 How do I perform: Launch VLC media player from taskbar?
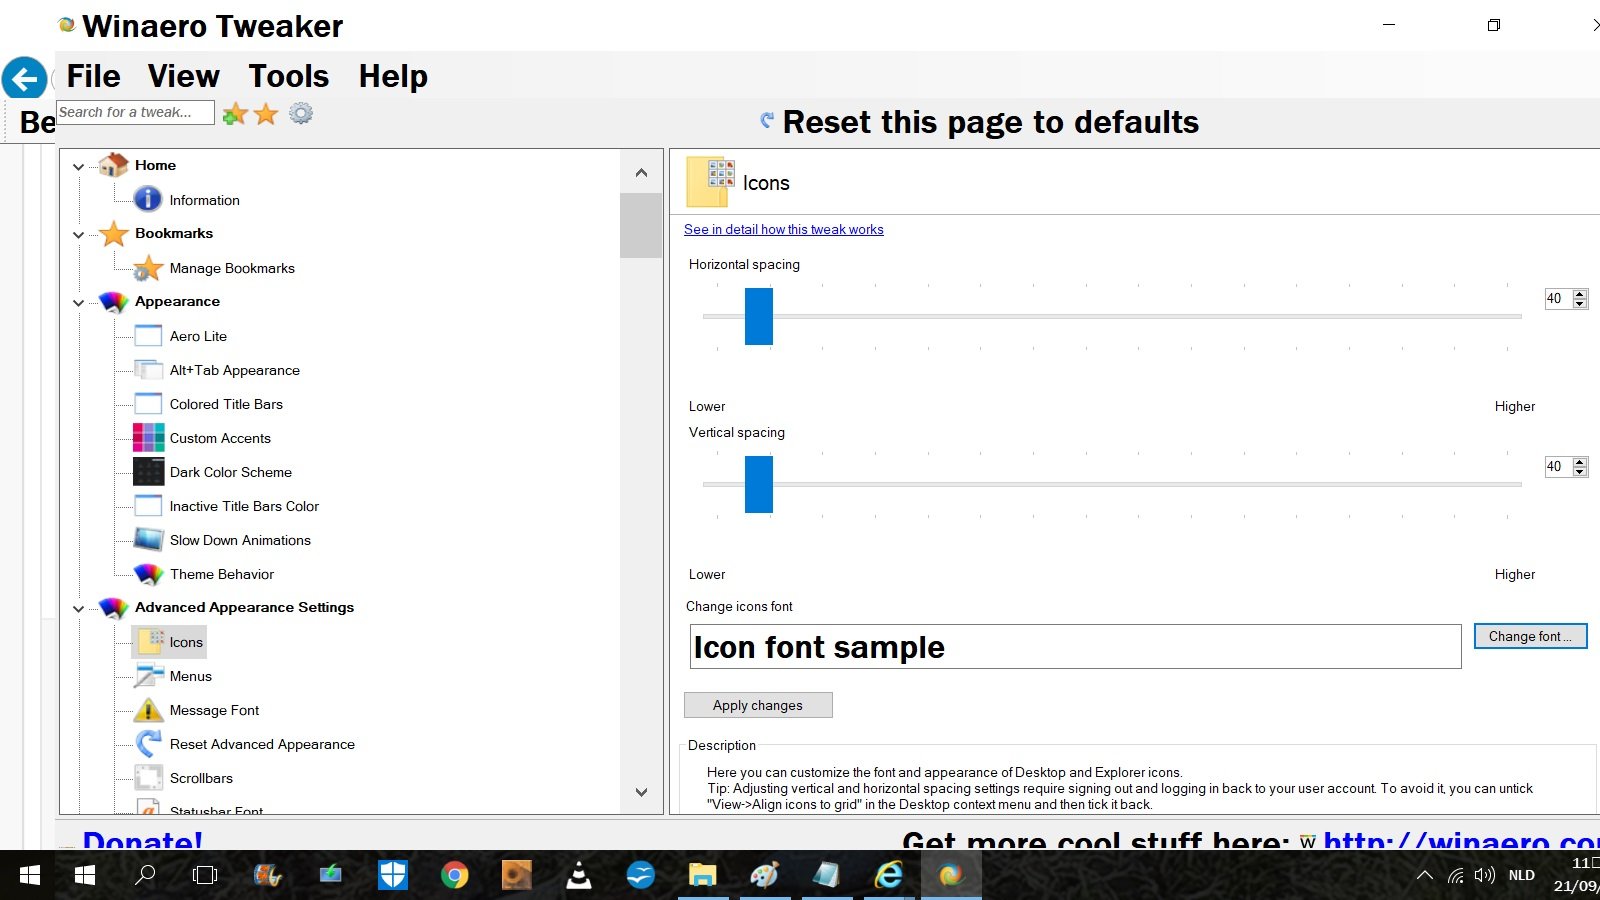tap(578, 876)
